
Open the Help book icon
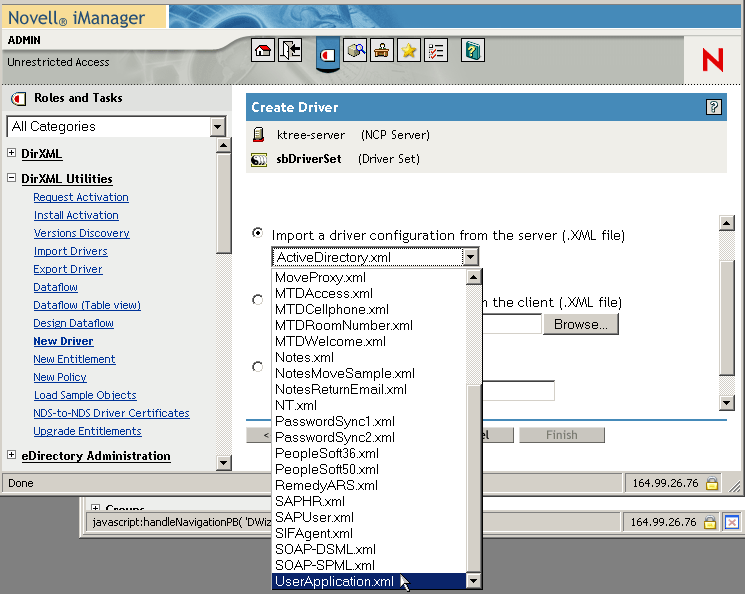473,50
